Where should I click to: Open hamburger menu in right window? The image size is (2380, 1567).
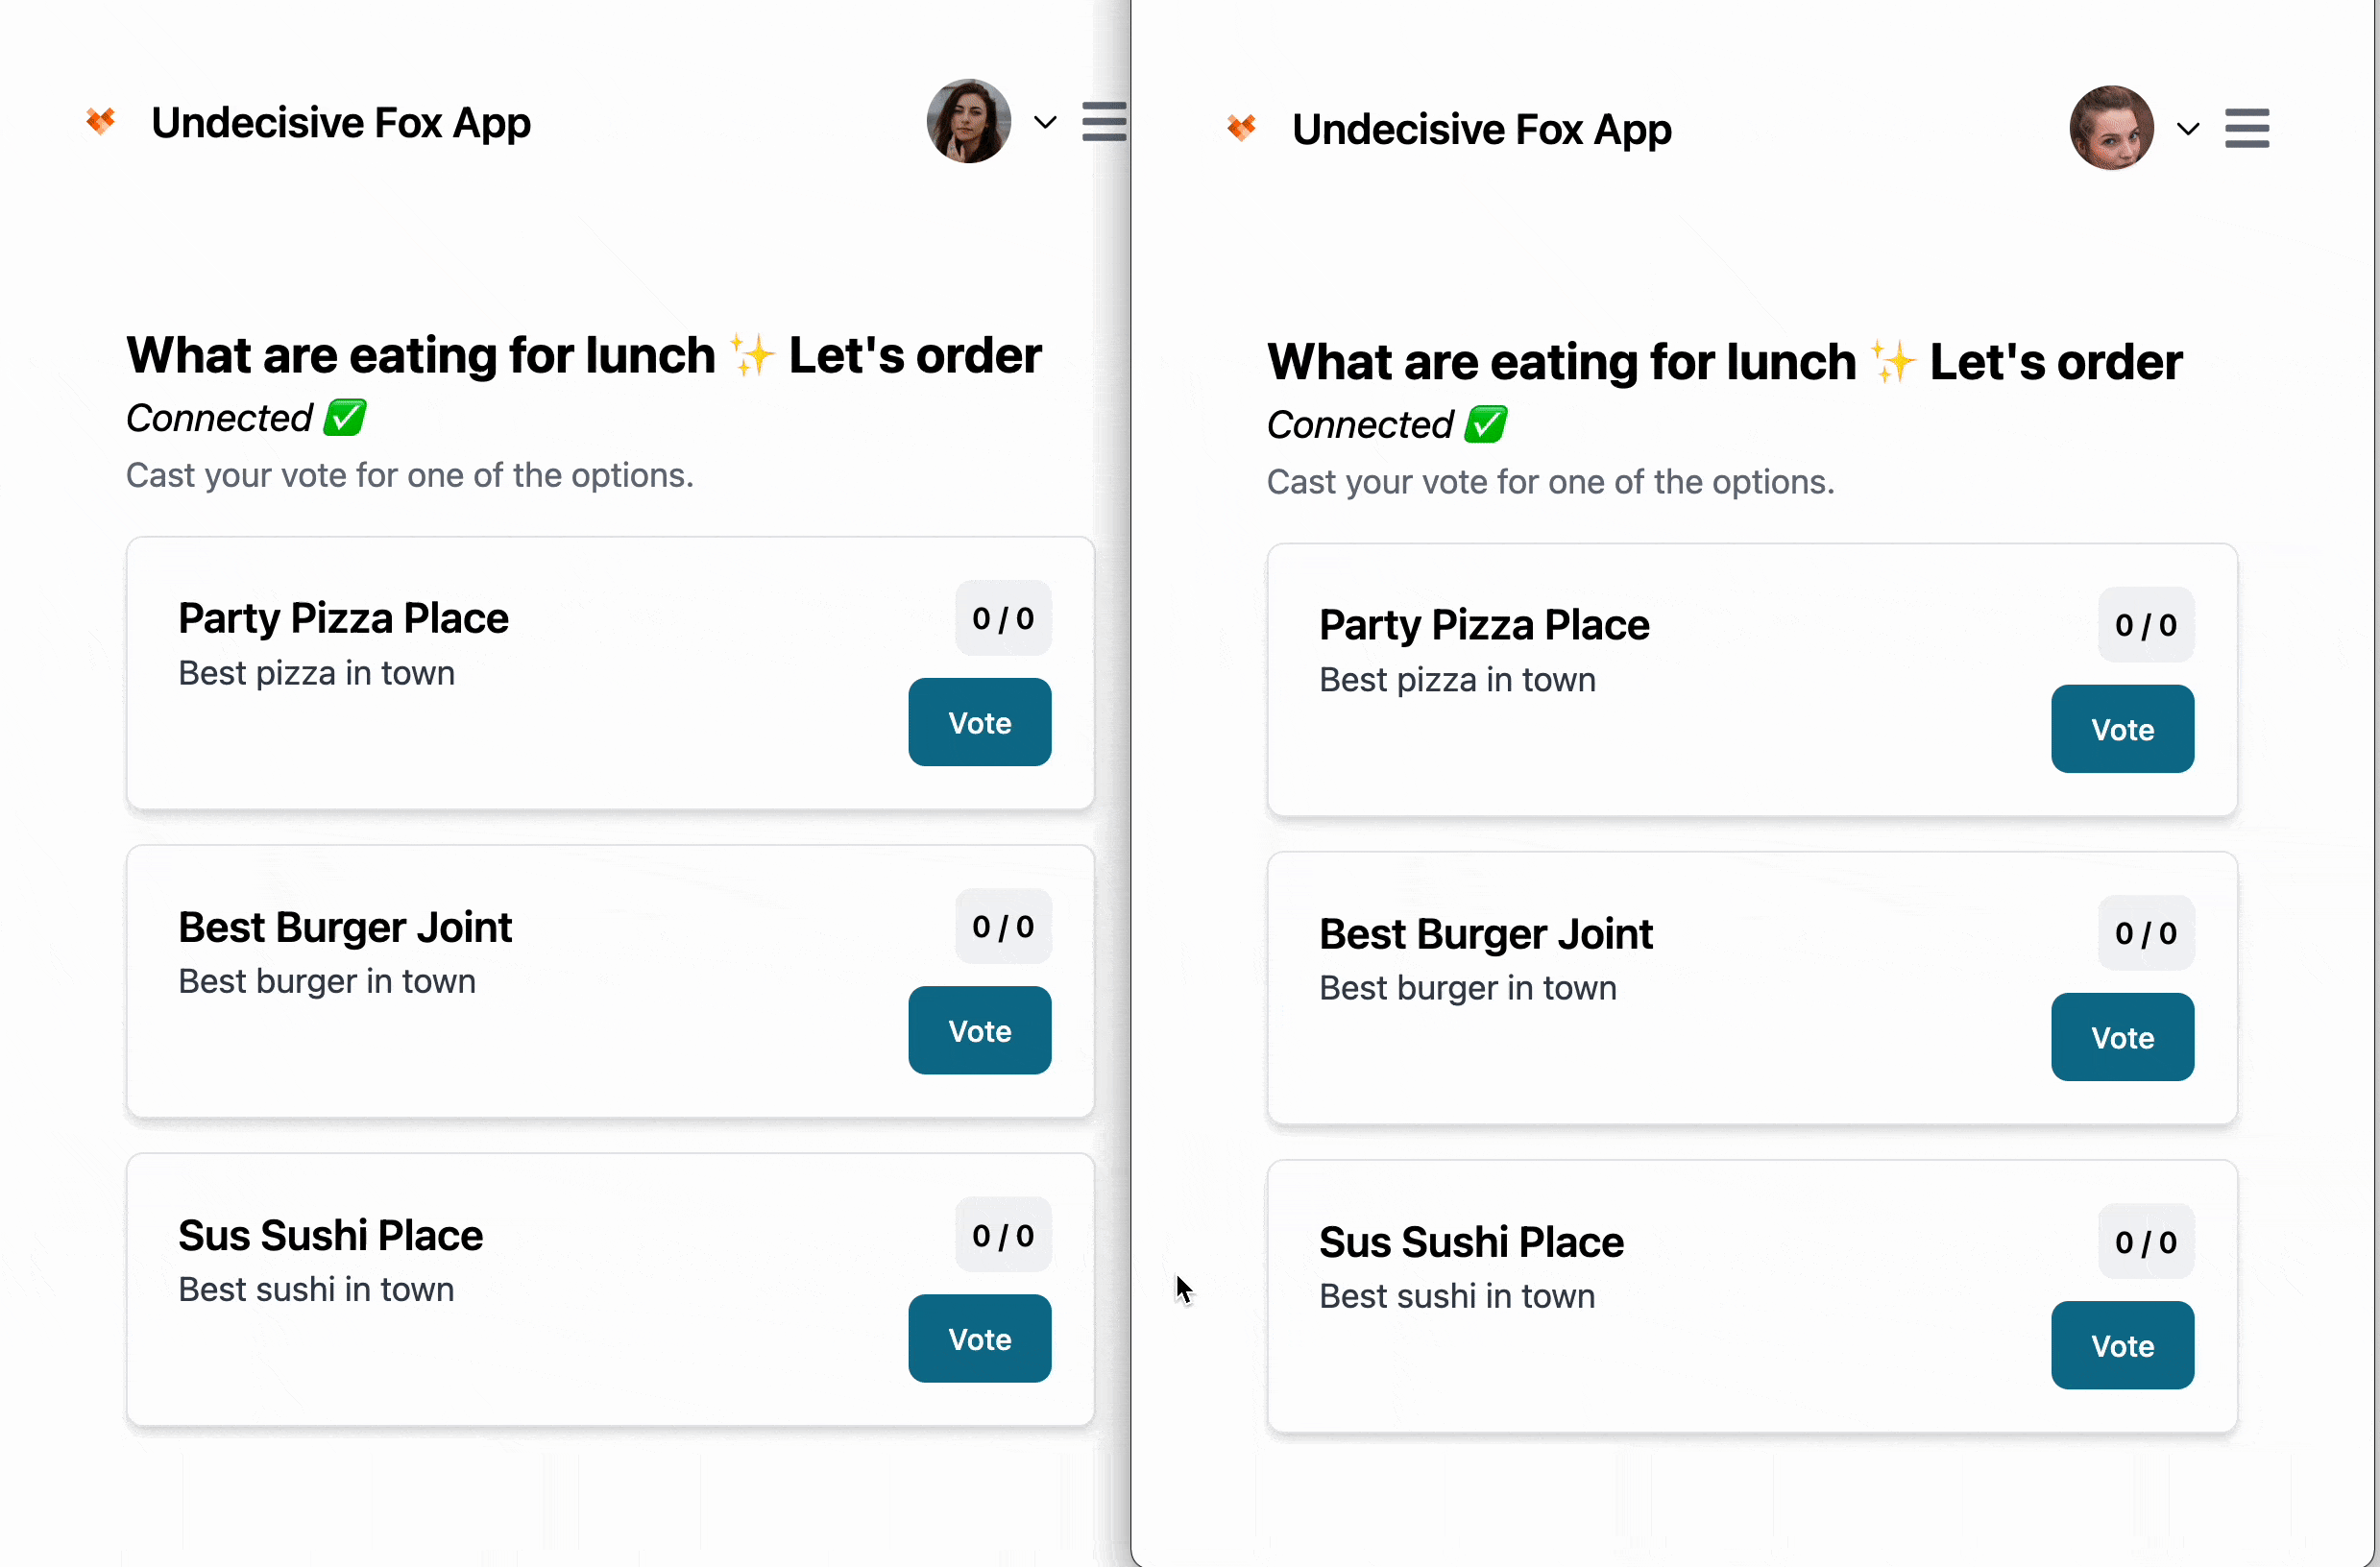2246,128
